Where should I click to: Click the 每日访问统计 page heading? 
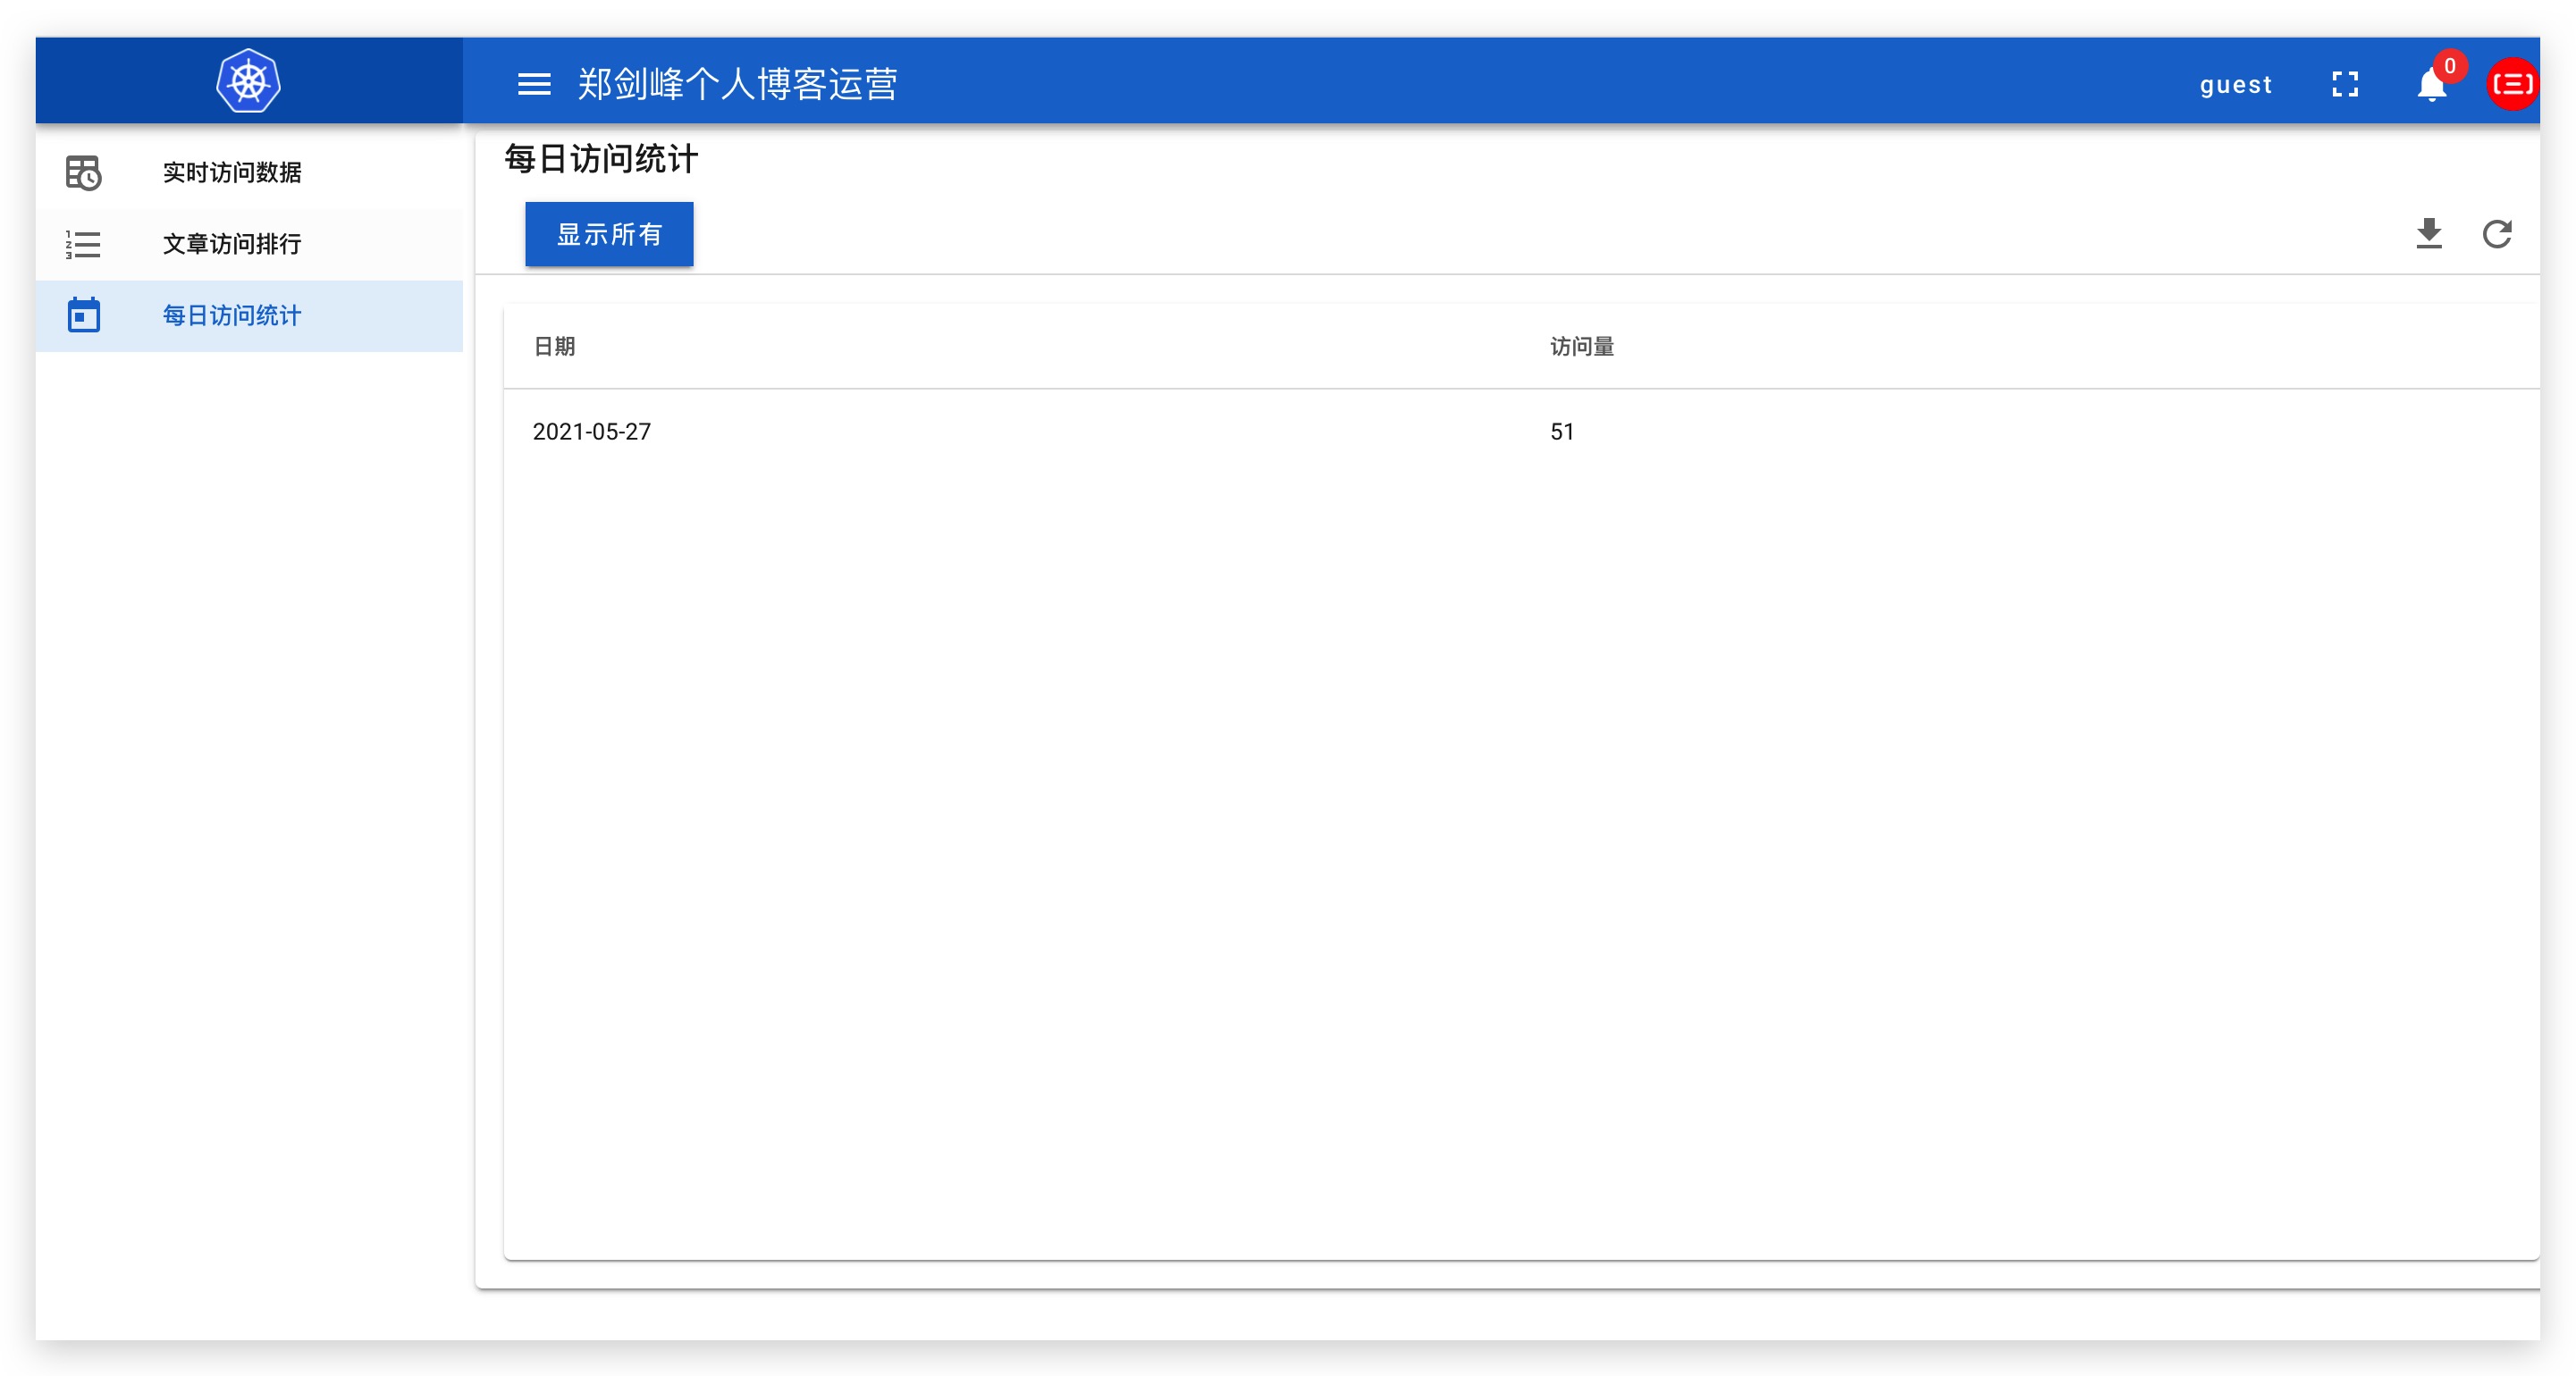click(x=601, y=158)
